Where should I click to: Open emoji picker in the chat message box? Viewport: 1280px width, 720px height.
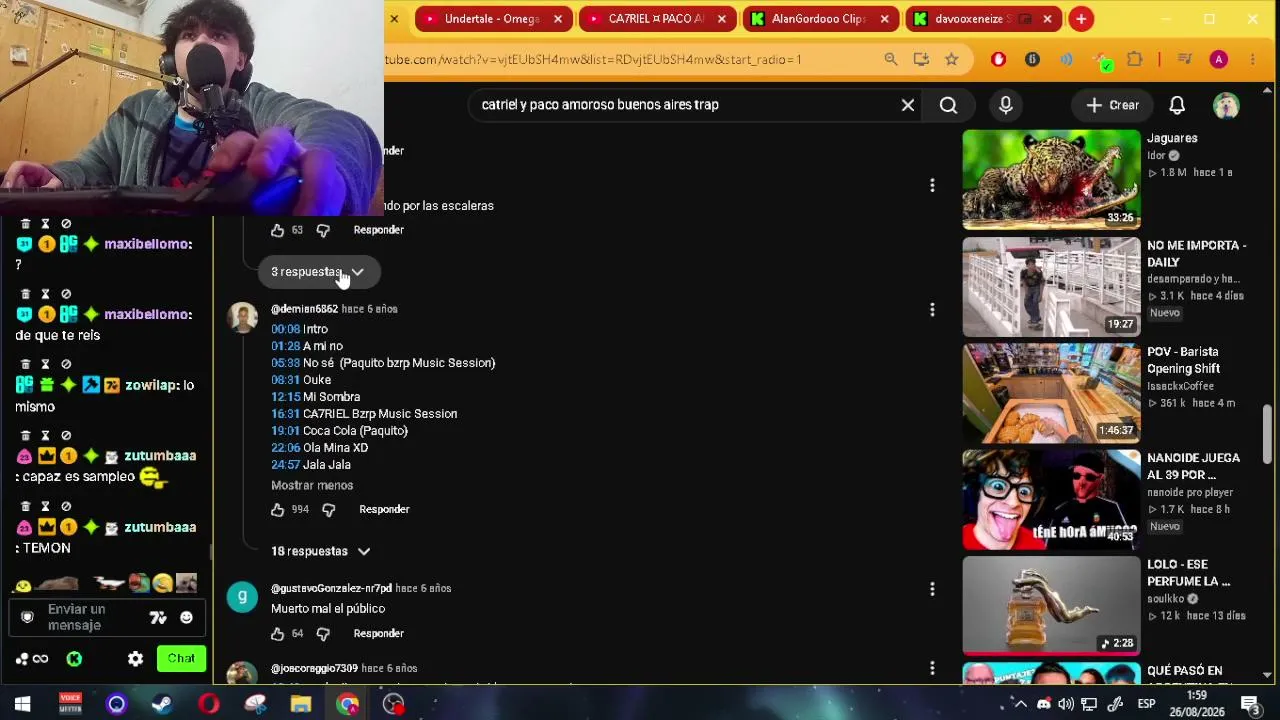click(x=186, y=618)
